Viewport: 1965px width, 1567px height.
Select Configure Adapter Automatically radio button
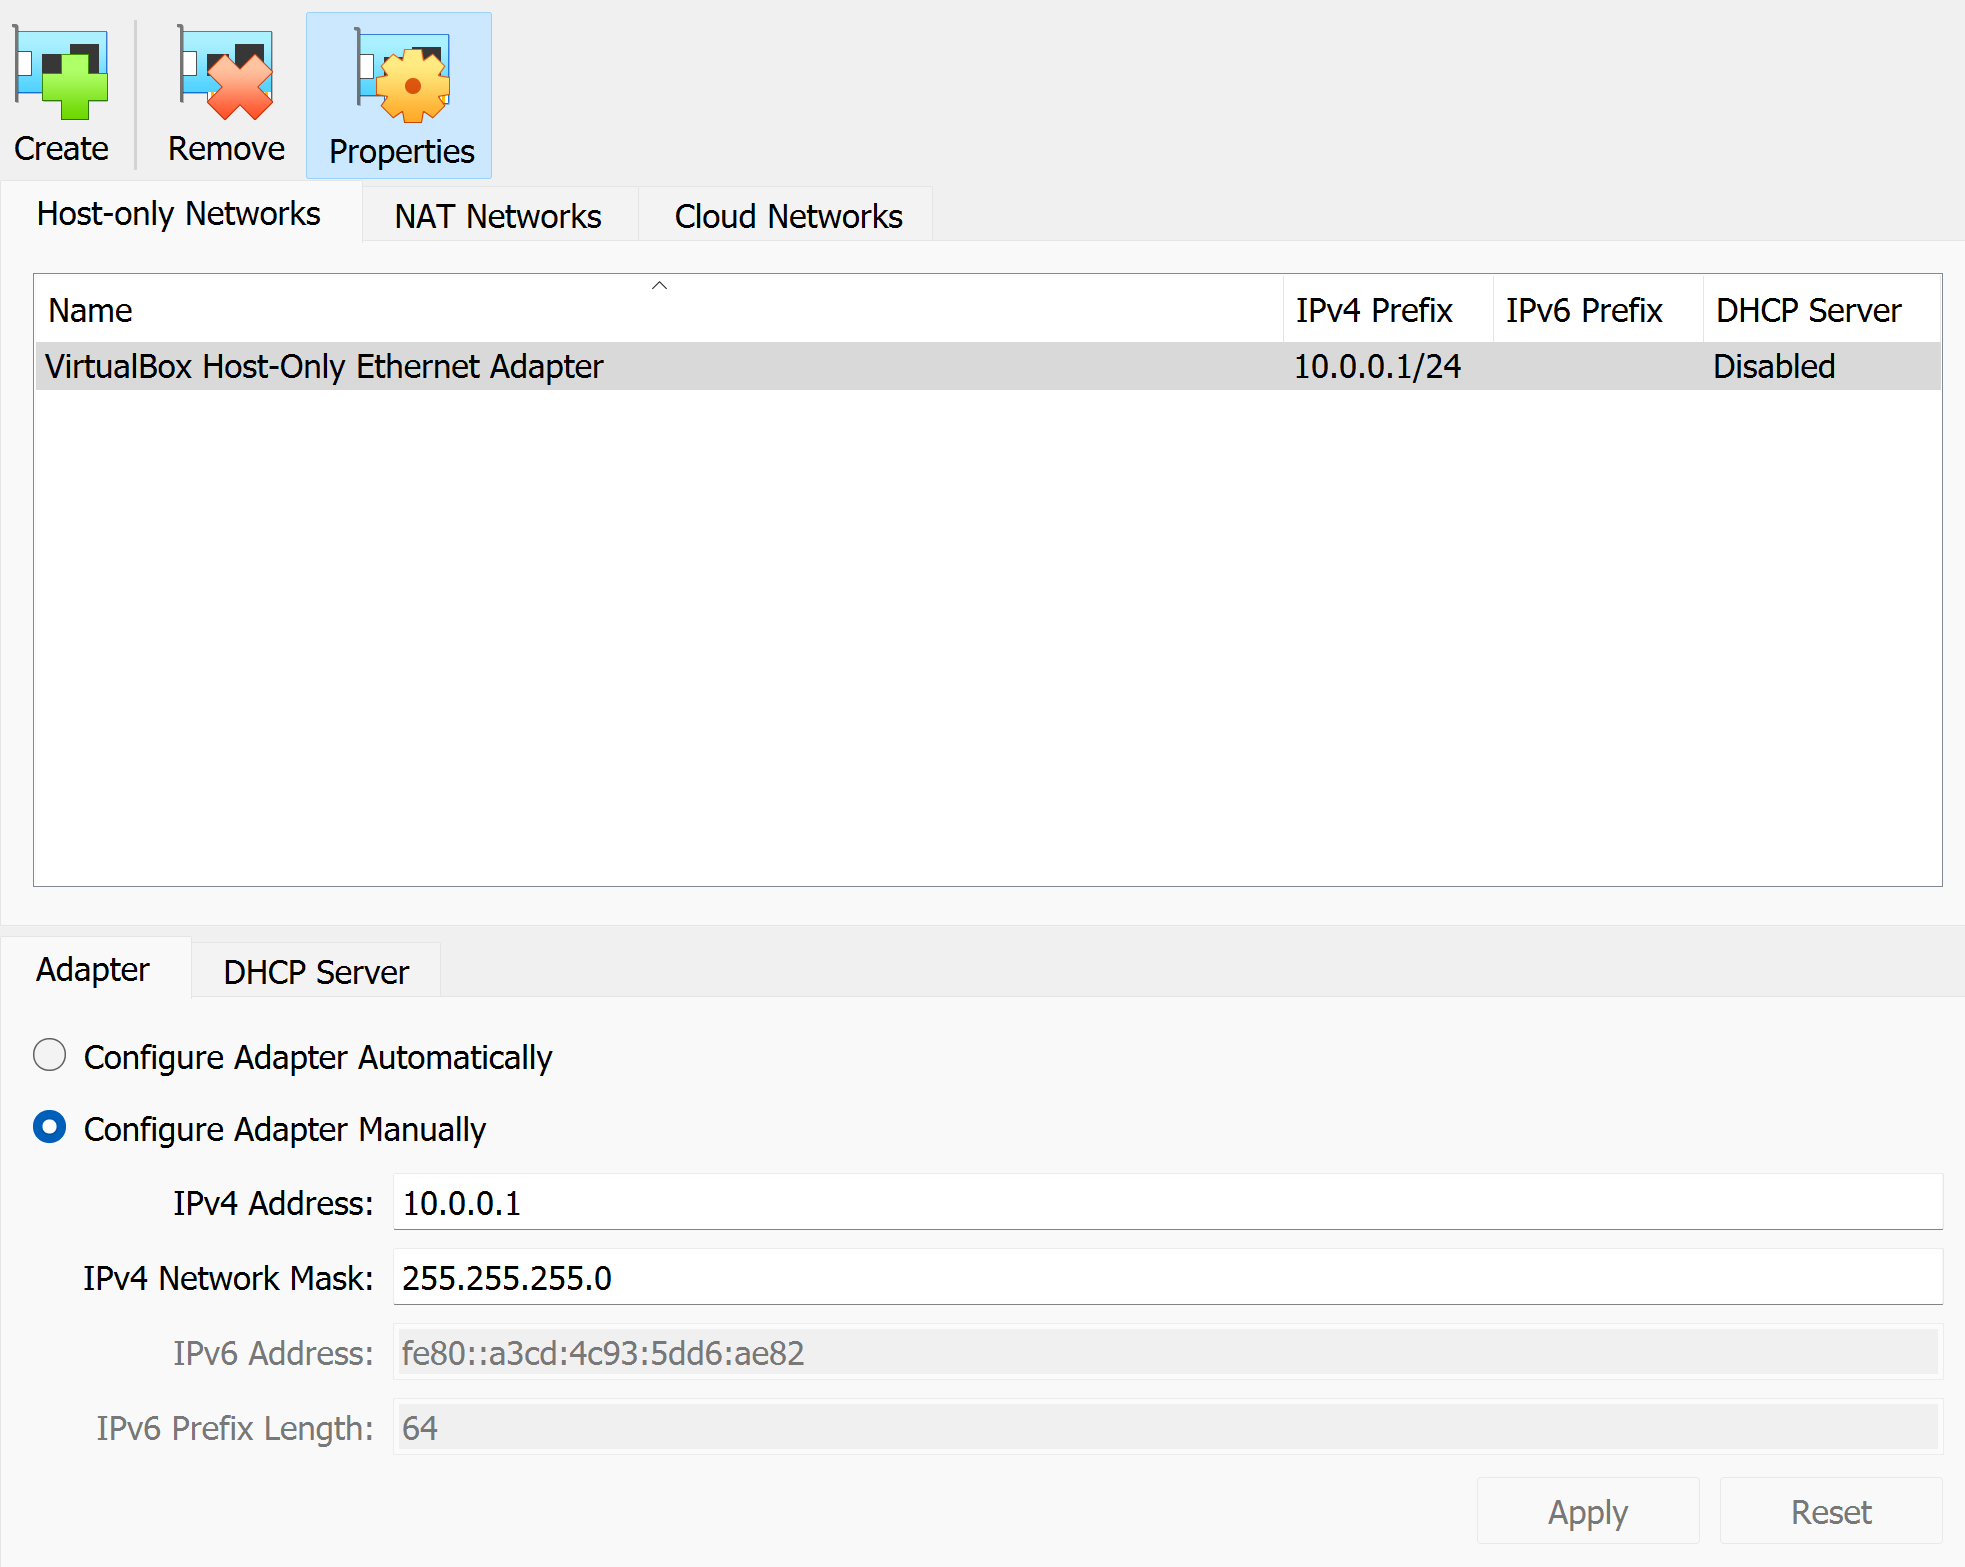[x=50, y=1055]
